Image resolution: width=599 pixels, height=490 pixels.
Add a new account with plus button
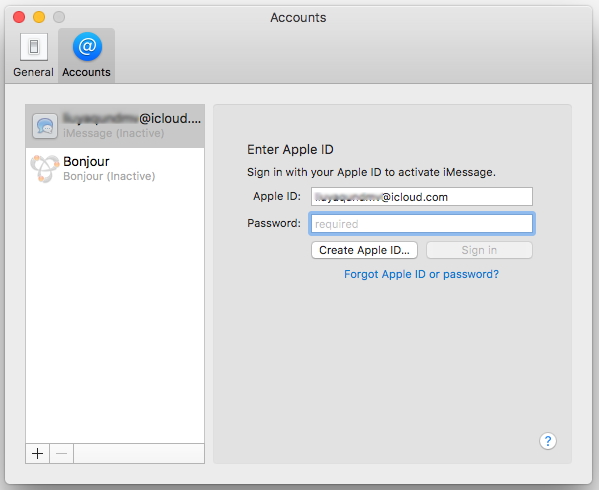[x=37, y=453]
